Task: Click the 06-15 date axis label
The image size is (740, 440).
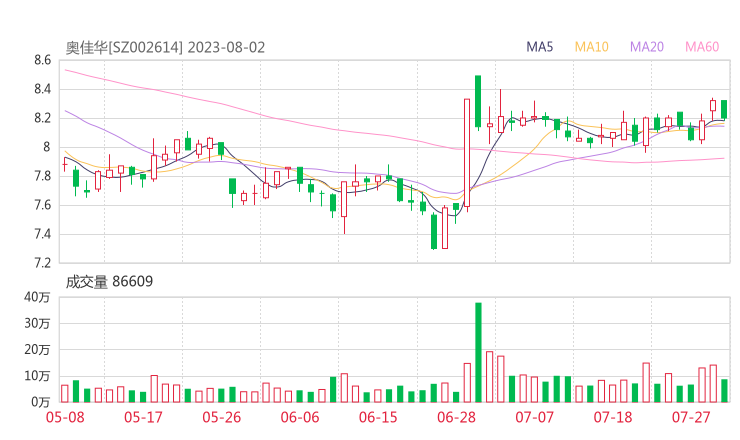Action: point(378,417)
